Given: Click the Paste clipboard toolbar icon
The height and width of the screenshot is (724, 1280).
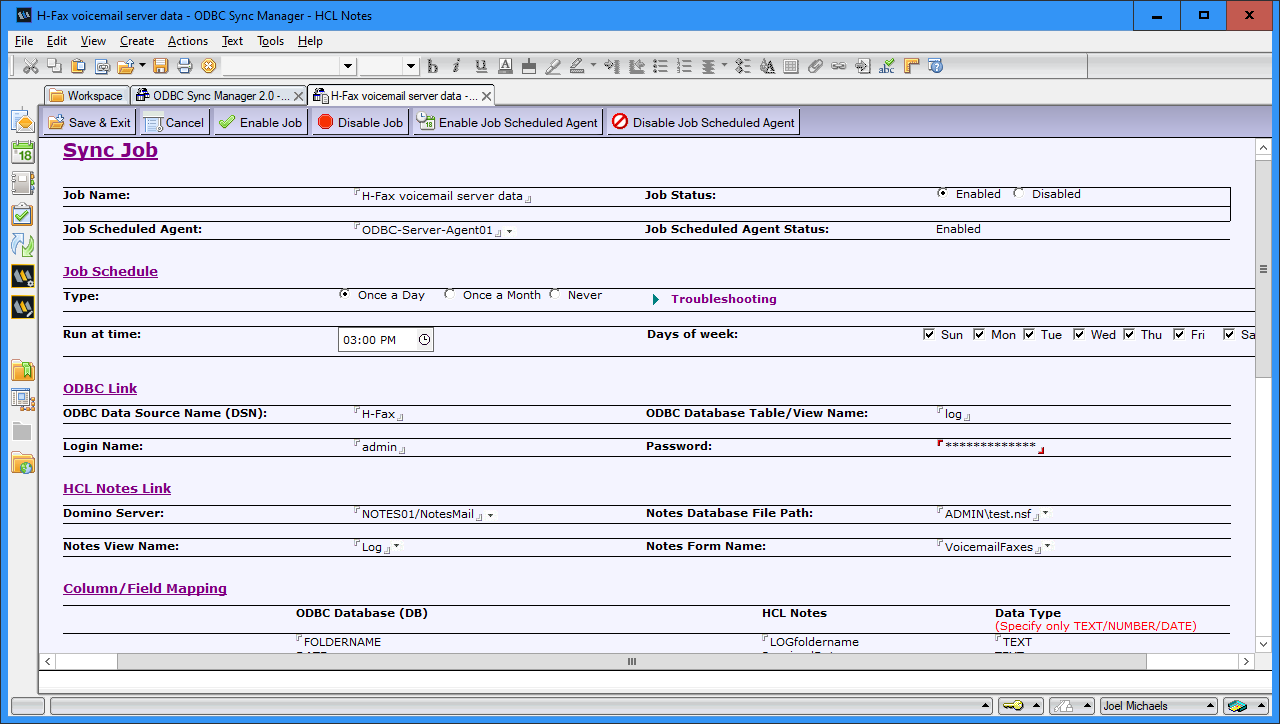Looking at the screenshot, I should click(78, 66).
